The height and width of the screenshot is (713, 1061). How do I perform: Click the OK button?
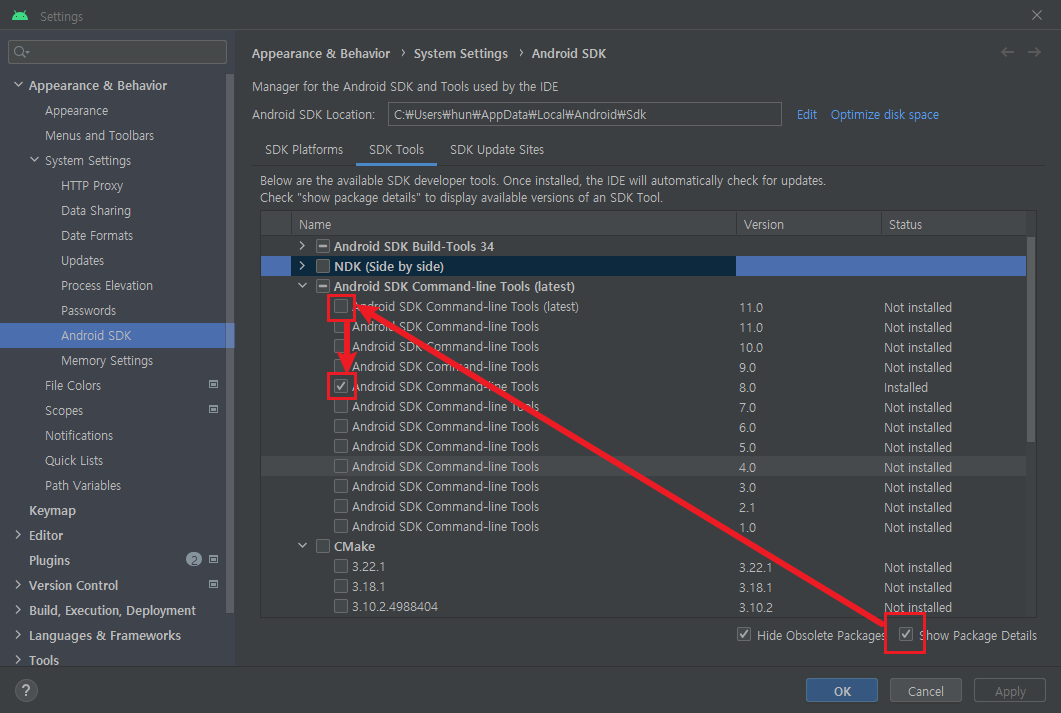click(x=842, y=691)
